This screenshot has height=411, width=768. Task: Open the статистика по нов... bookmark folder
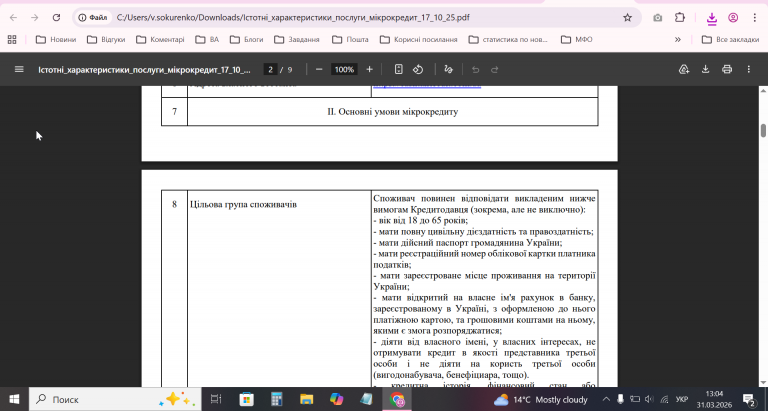pos(508,40)
